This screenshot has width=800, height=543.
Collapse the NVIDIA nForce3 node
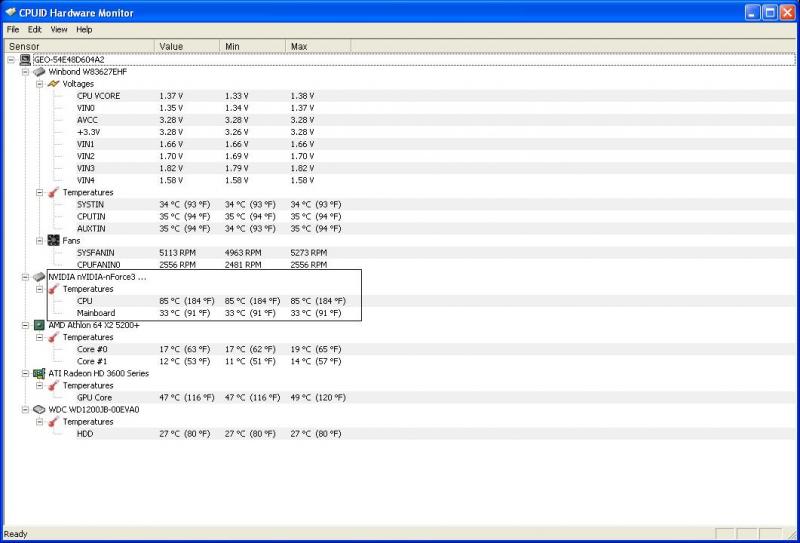click(x=26, y=277)
